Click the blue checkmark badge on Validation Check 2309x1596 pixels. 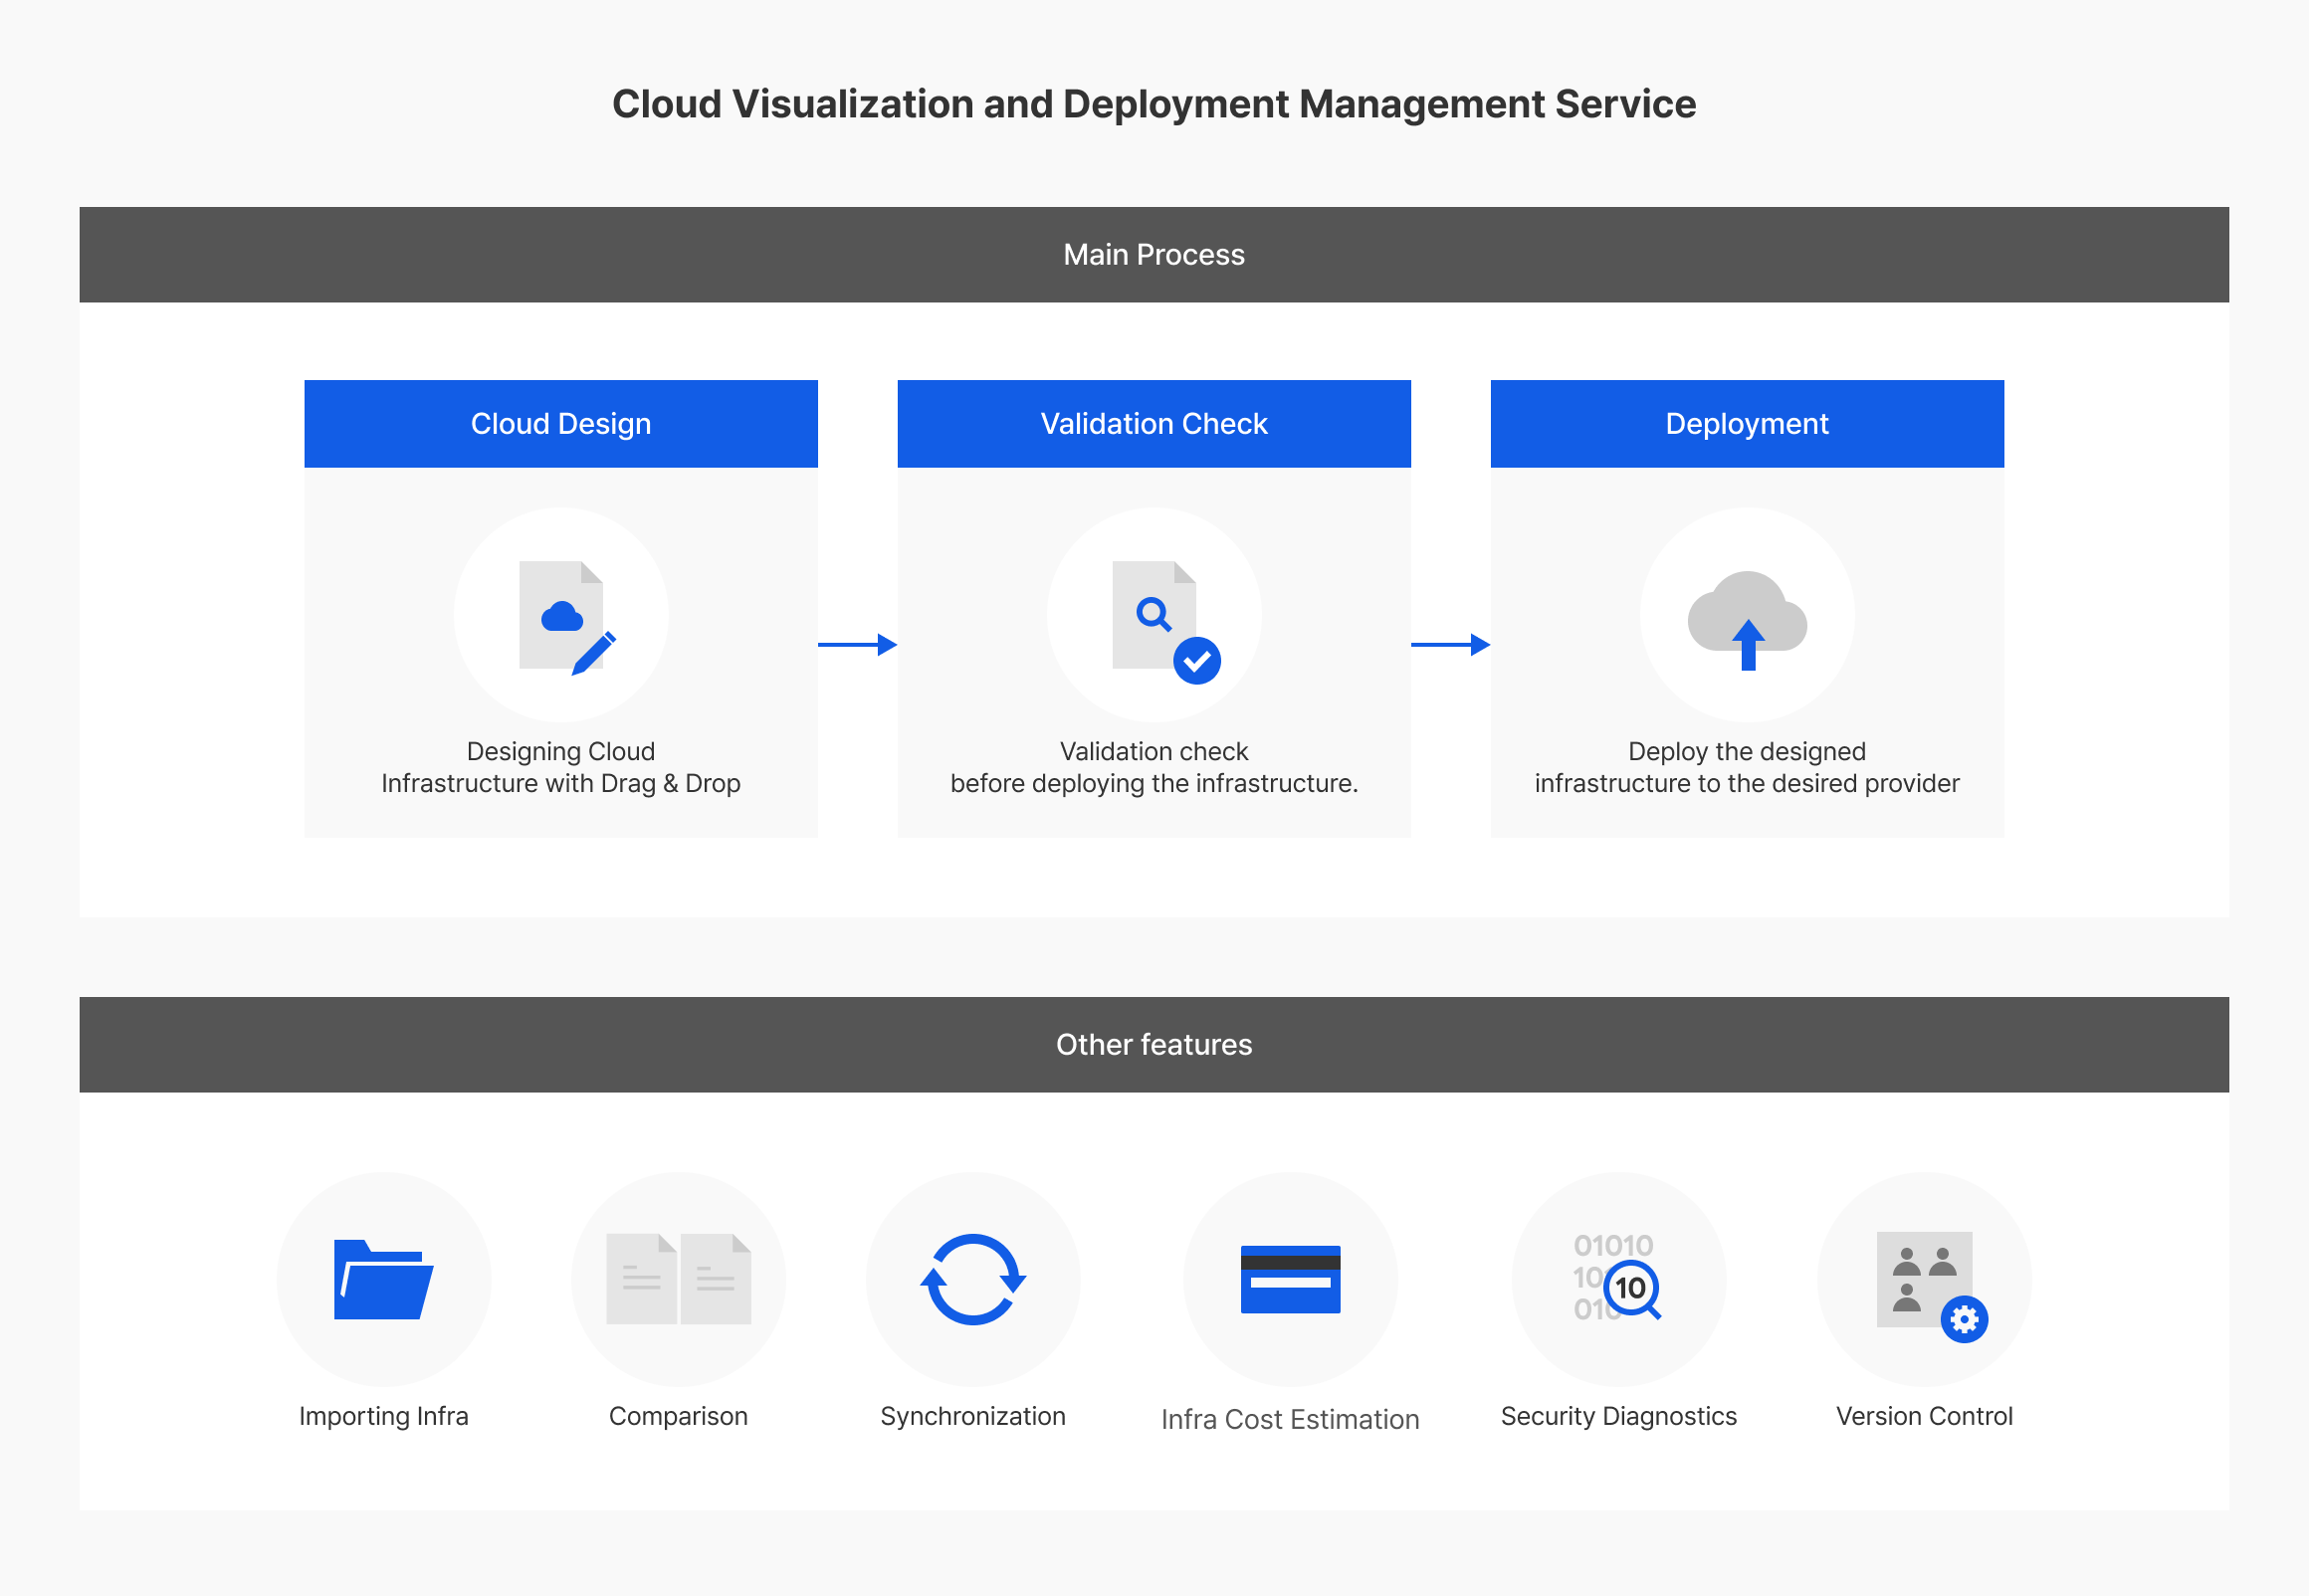click(x=1200, y=659)
